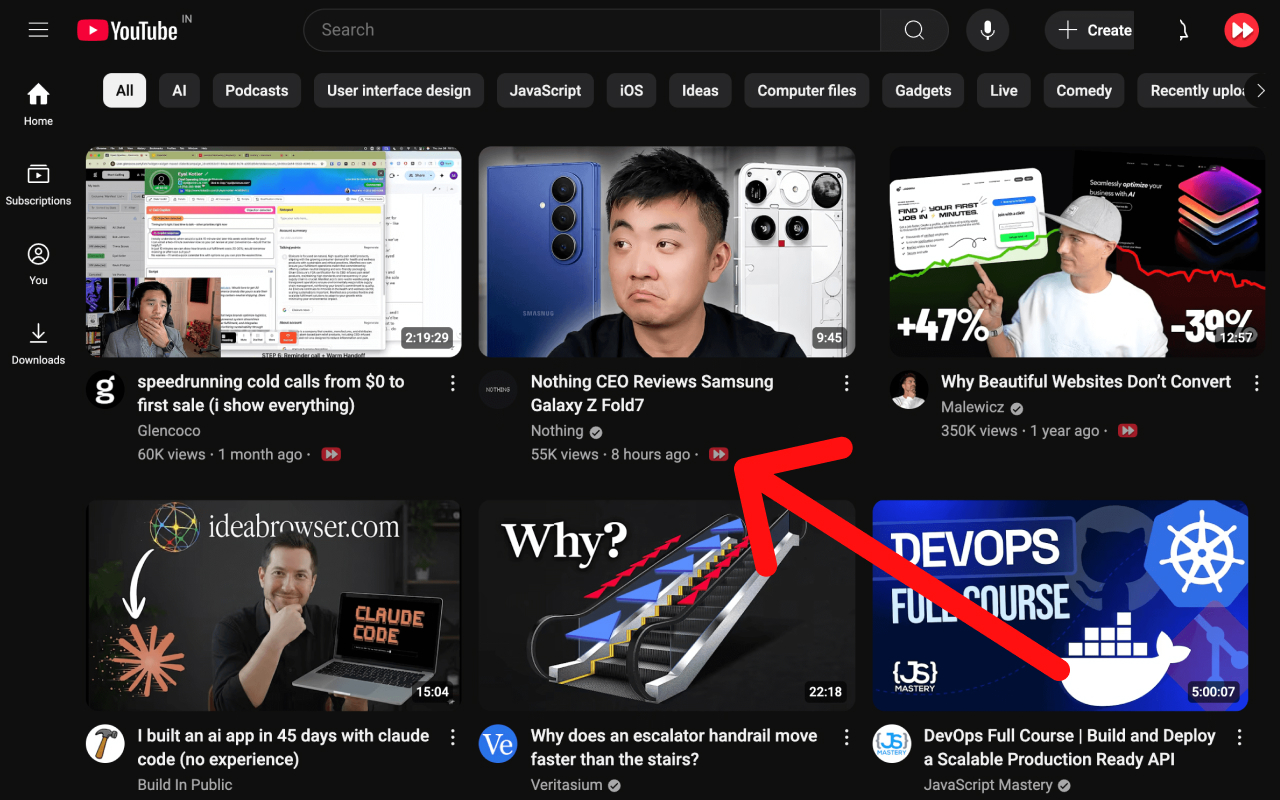This screenshot has height=800, width=1280.
Task: Open three-dot menu on DevOps Full Course video
Action: click(1239, 736)
